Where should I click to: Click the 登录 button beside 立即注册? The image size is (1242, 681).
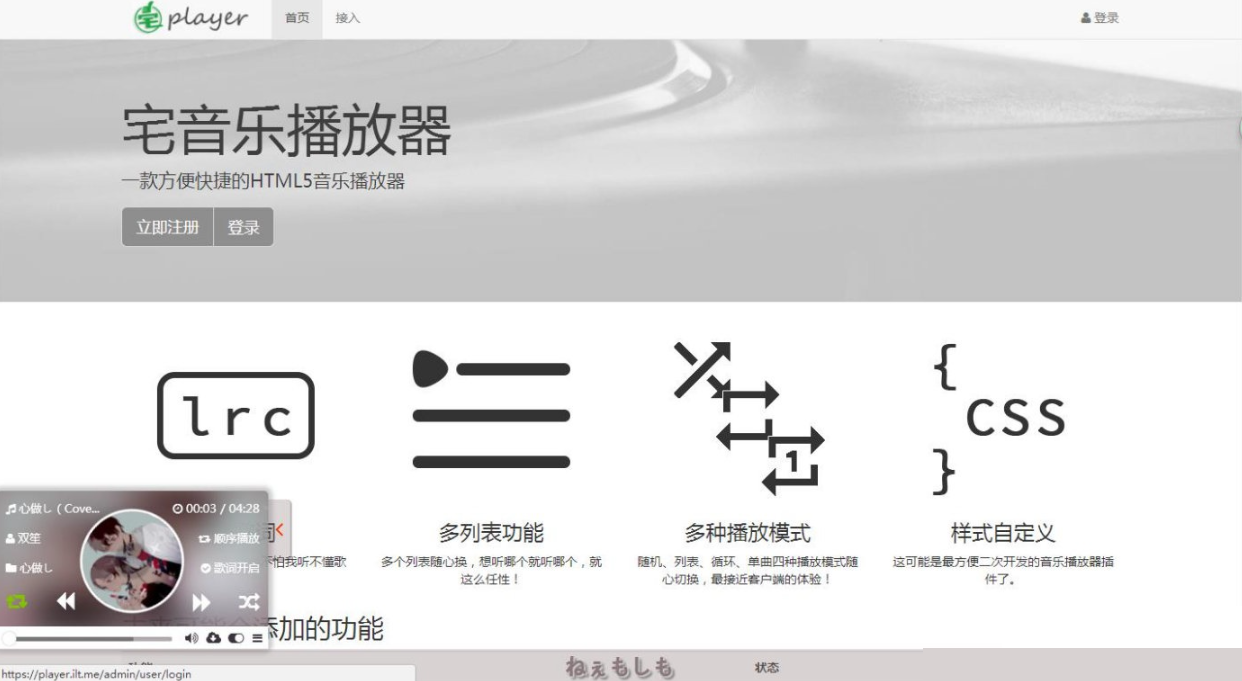click(x=244, y=227)
